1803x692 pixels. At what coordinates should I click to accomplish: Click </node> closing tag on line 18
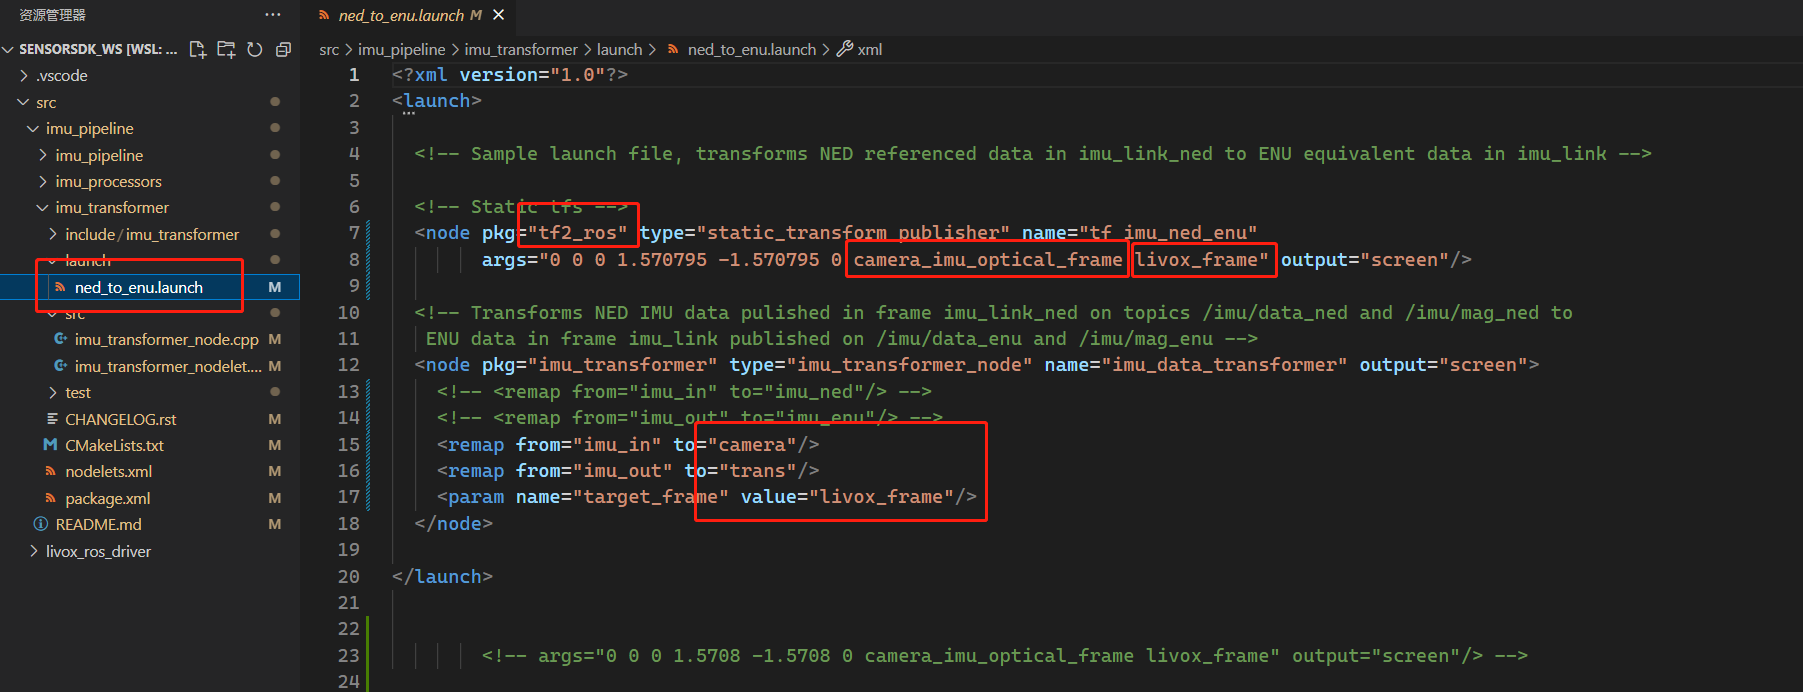click(454, 524)
